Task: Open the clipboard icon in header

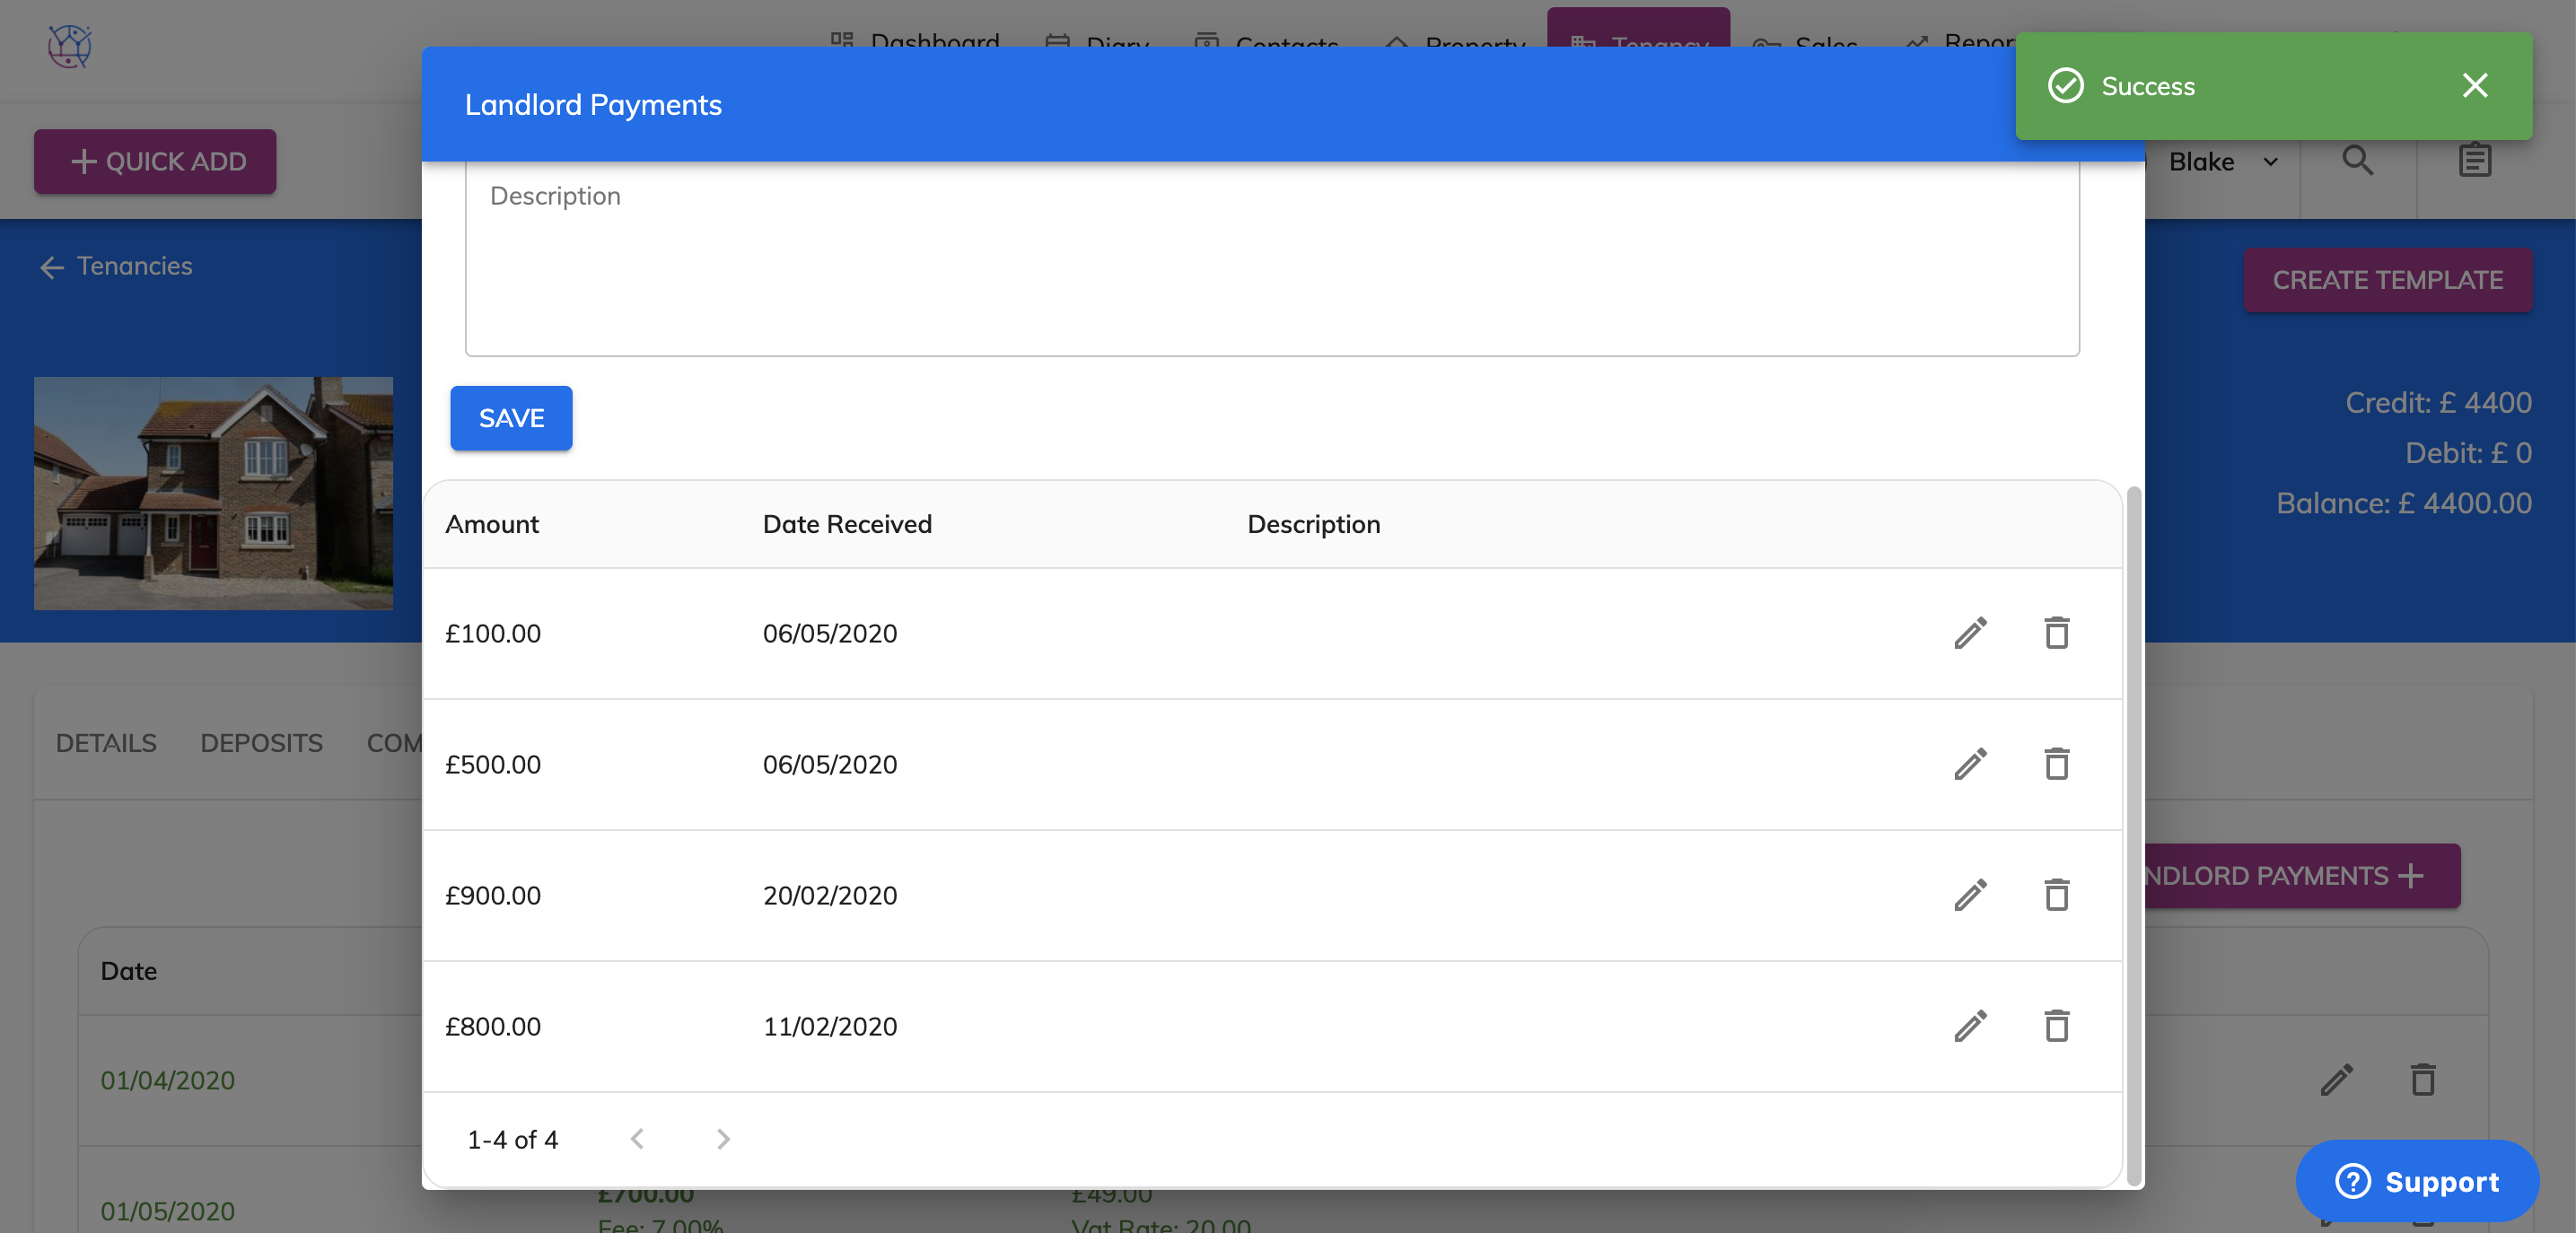Action: [x=2474, y=161]
